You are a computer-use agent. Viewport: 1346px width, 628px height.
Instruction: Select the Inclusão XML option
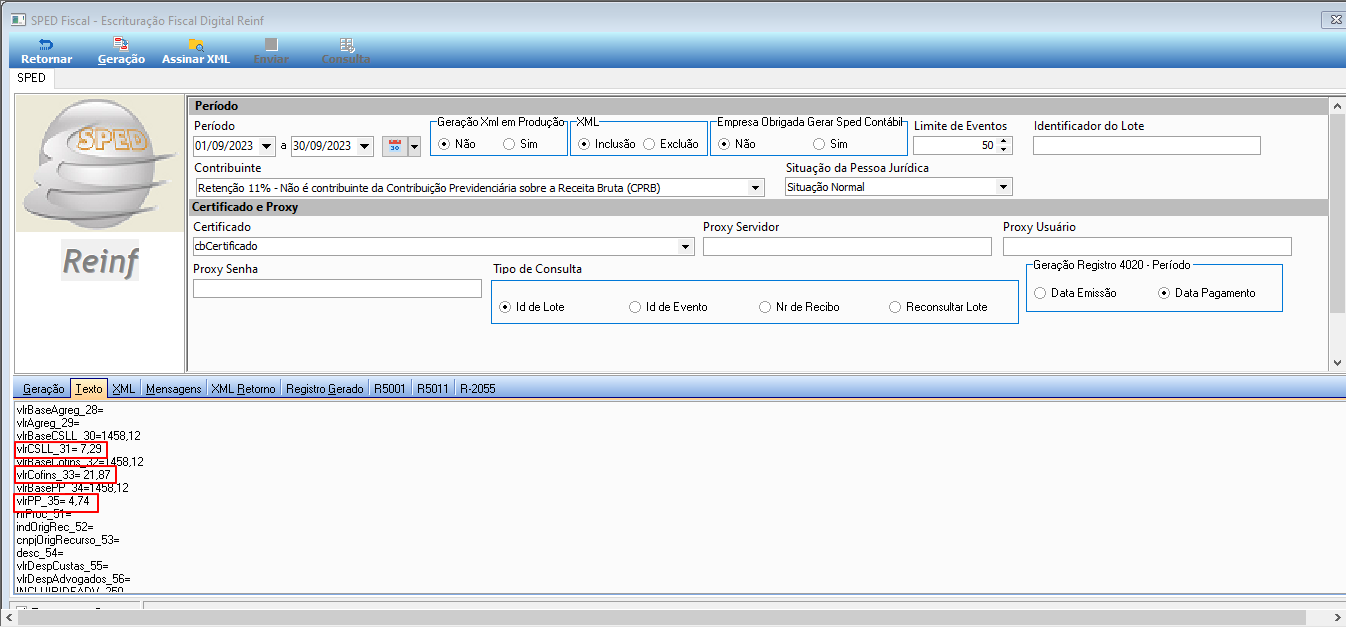584,144
